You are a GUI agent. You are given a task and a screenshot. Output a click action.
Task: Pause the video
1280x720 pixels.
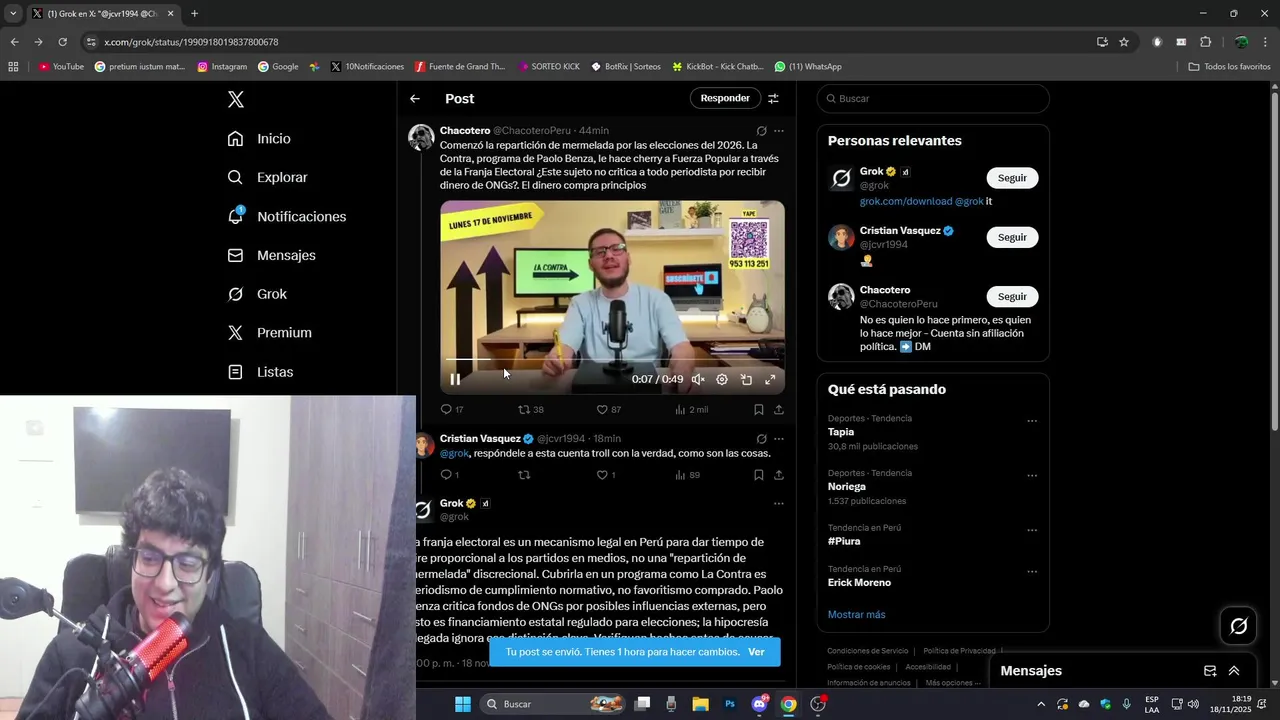[455, 379]
